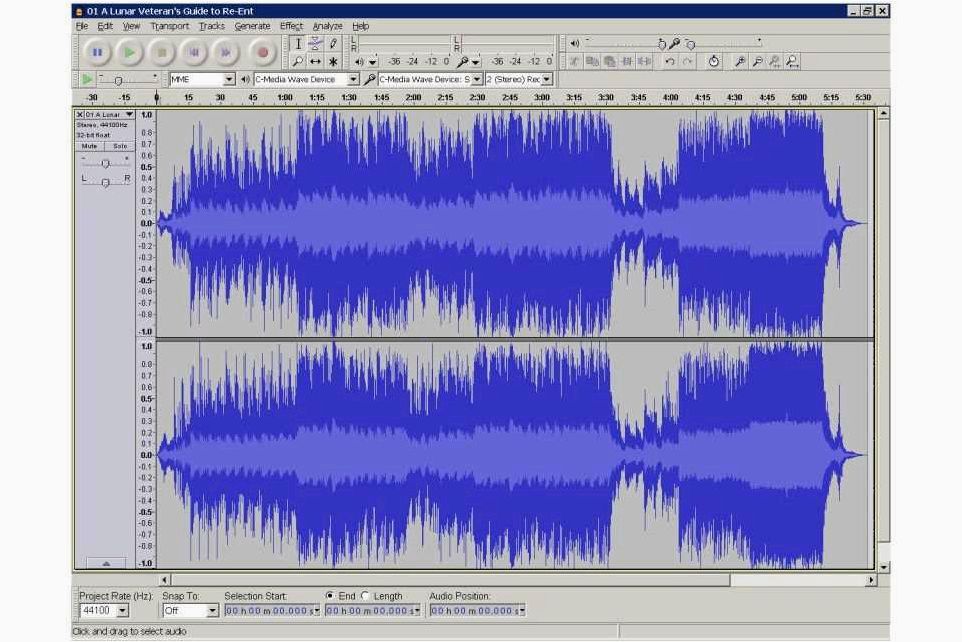Open the Edit menu
This screenshot has width=962, height=642.
point(105,26)
